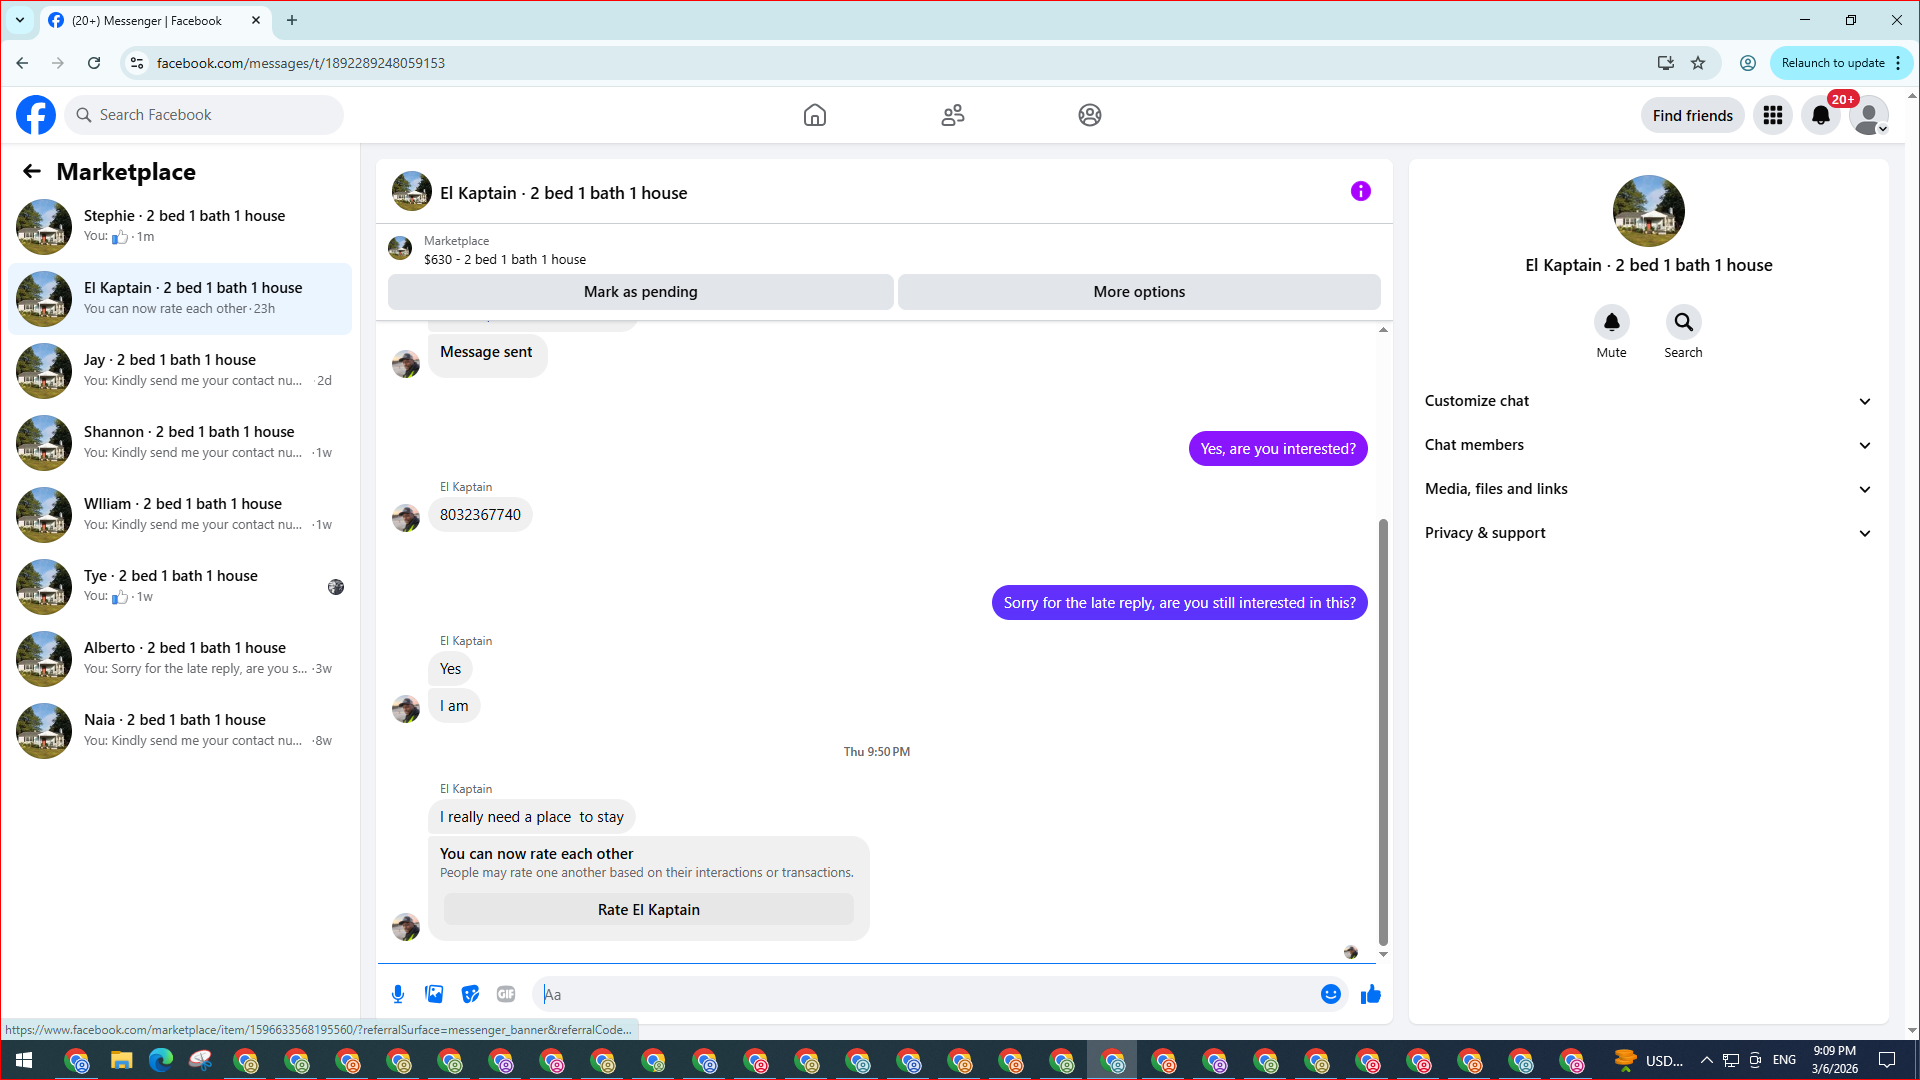Send a thumbs-up like
The width and height of the screenshot is (1920, 1080).
[x=1370, y=994]
